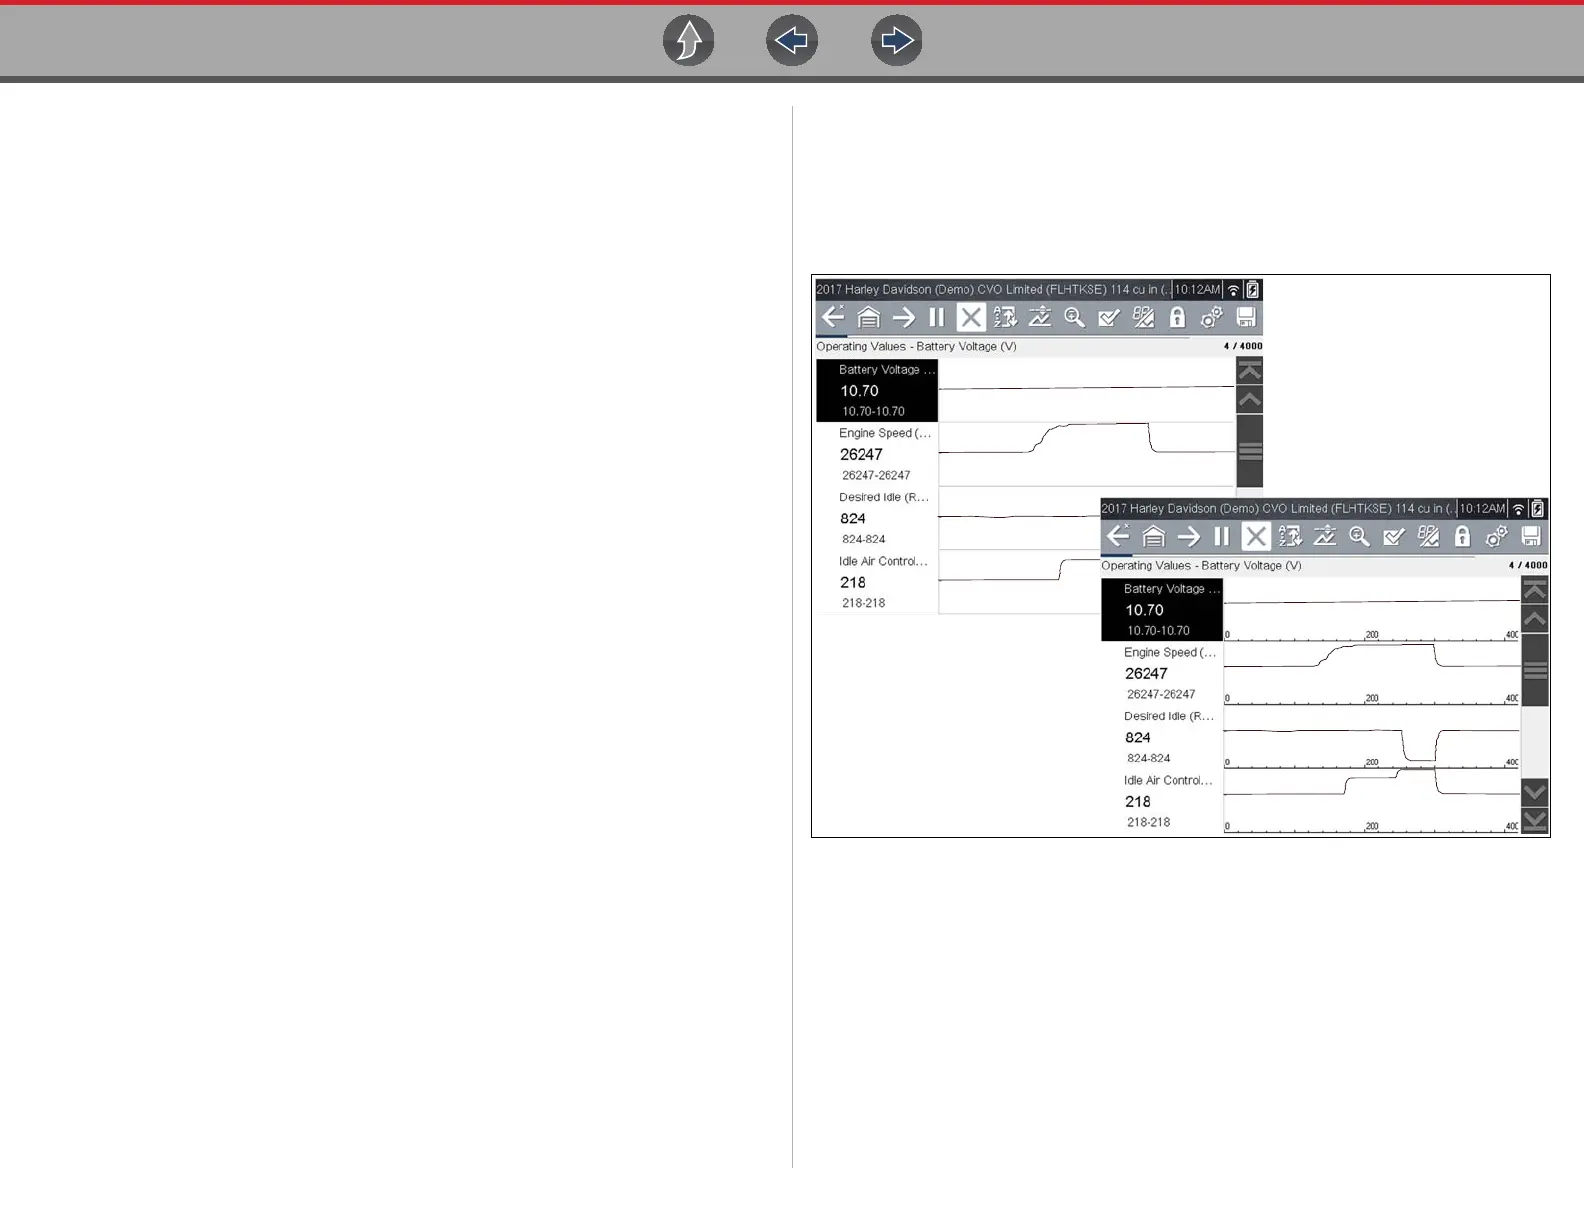Tap PID trigger graph icon in lower screenshot
This screenshot has height=1224, width=1584.
[x=1325, y=536]
